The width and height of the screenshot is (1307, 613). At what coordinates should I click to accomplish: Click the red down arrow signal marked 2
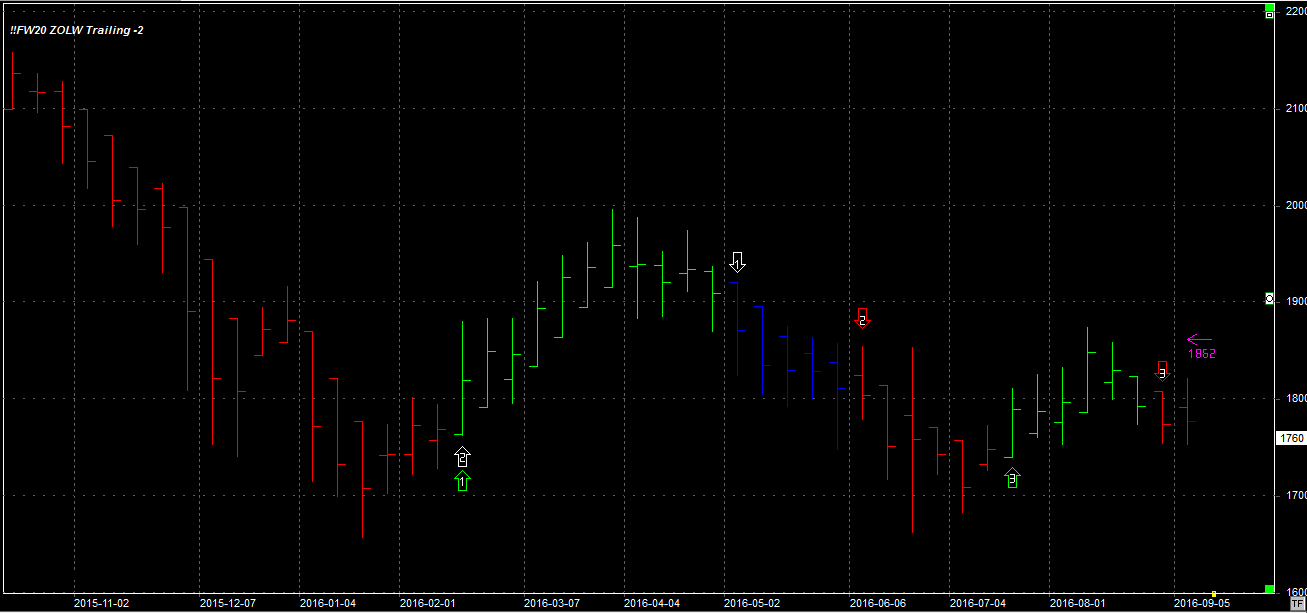click(863, 317)
